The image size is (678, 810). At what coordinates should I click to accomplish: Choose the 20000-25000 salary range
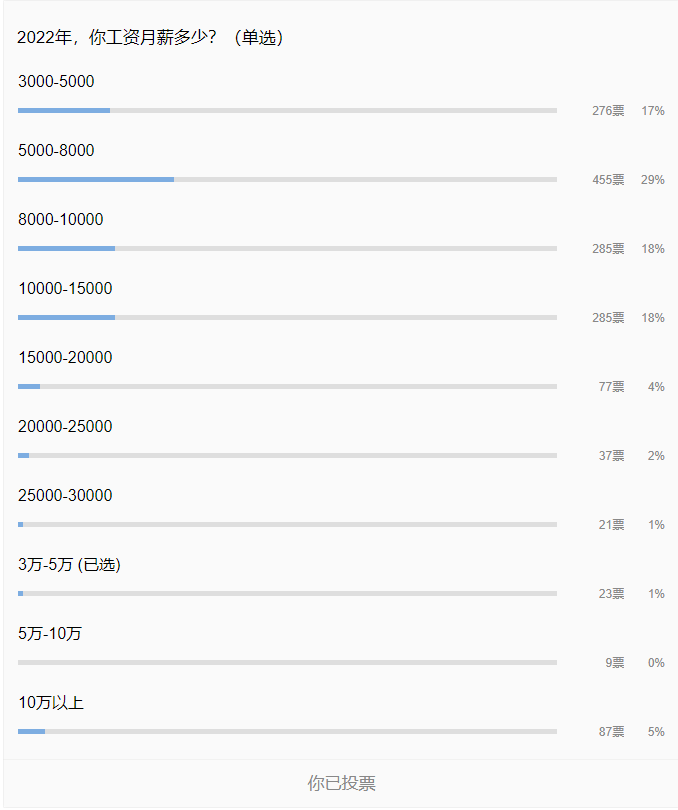point(65,427)
